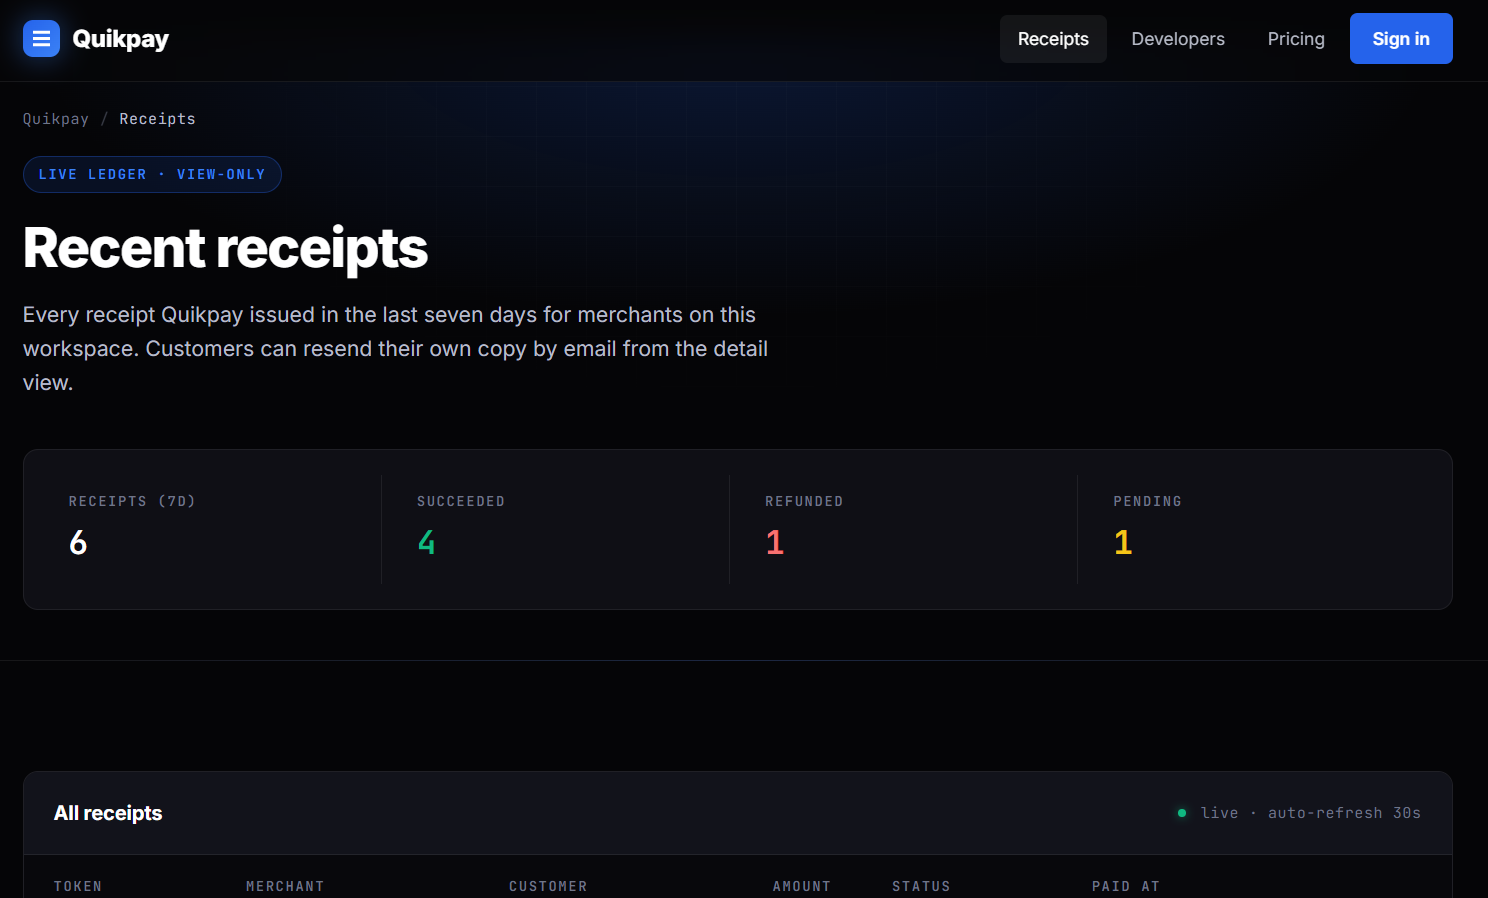Viewport: 1488px width, 898px height.
Task: Click the green live status dot
Action: [1182, 813]
